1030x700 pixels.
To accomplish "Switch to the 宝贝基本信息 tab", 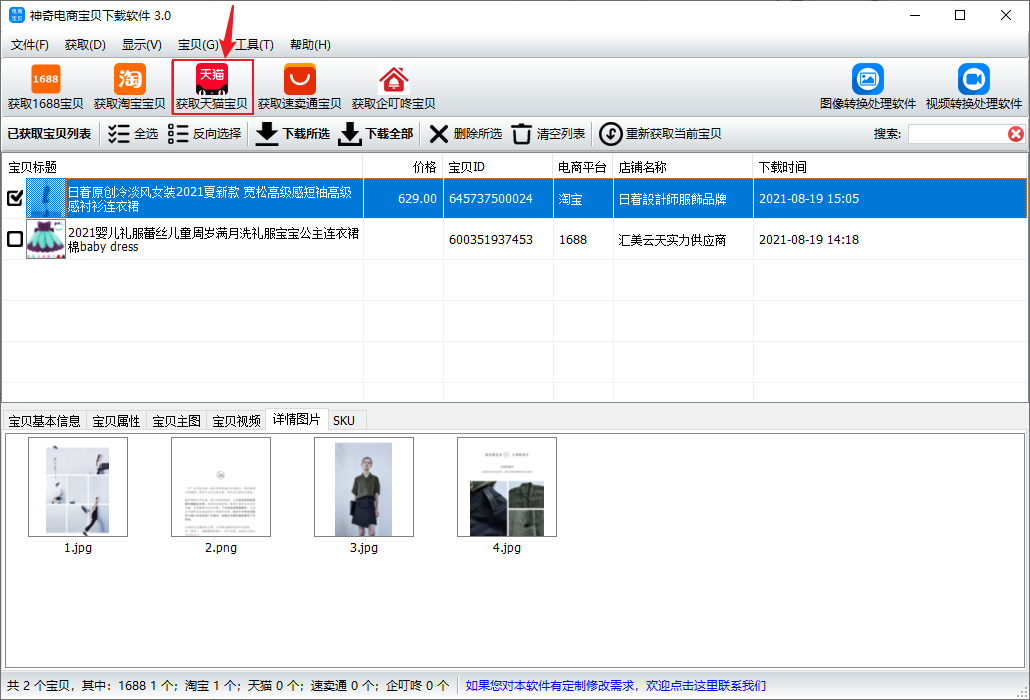I will [45, 421].
